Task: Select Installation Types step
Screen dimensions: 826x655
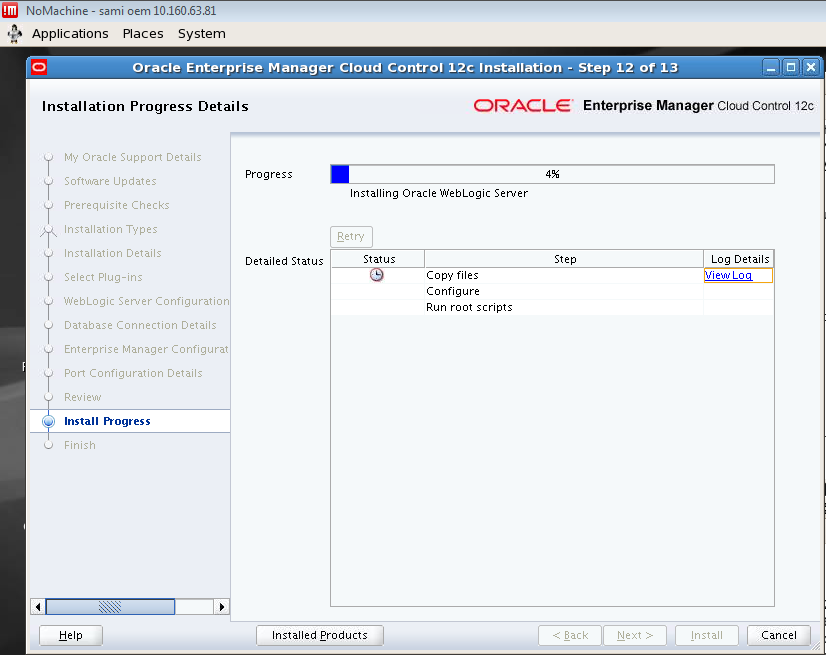Action: 111,229
